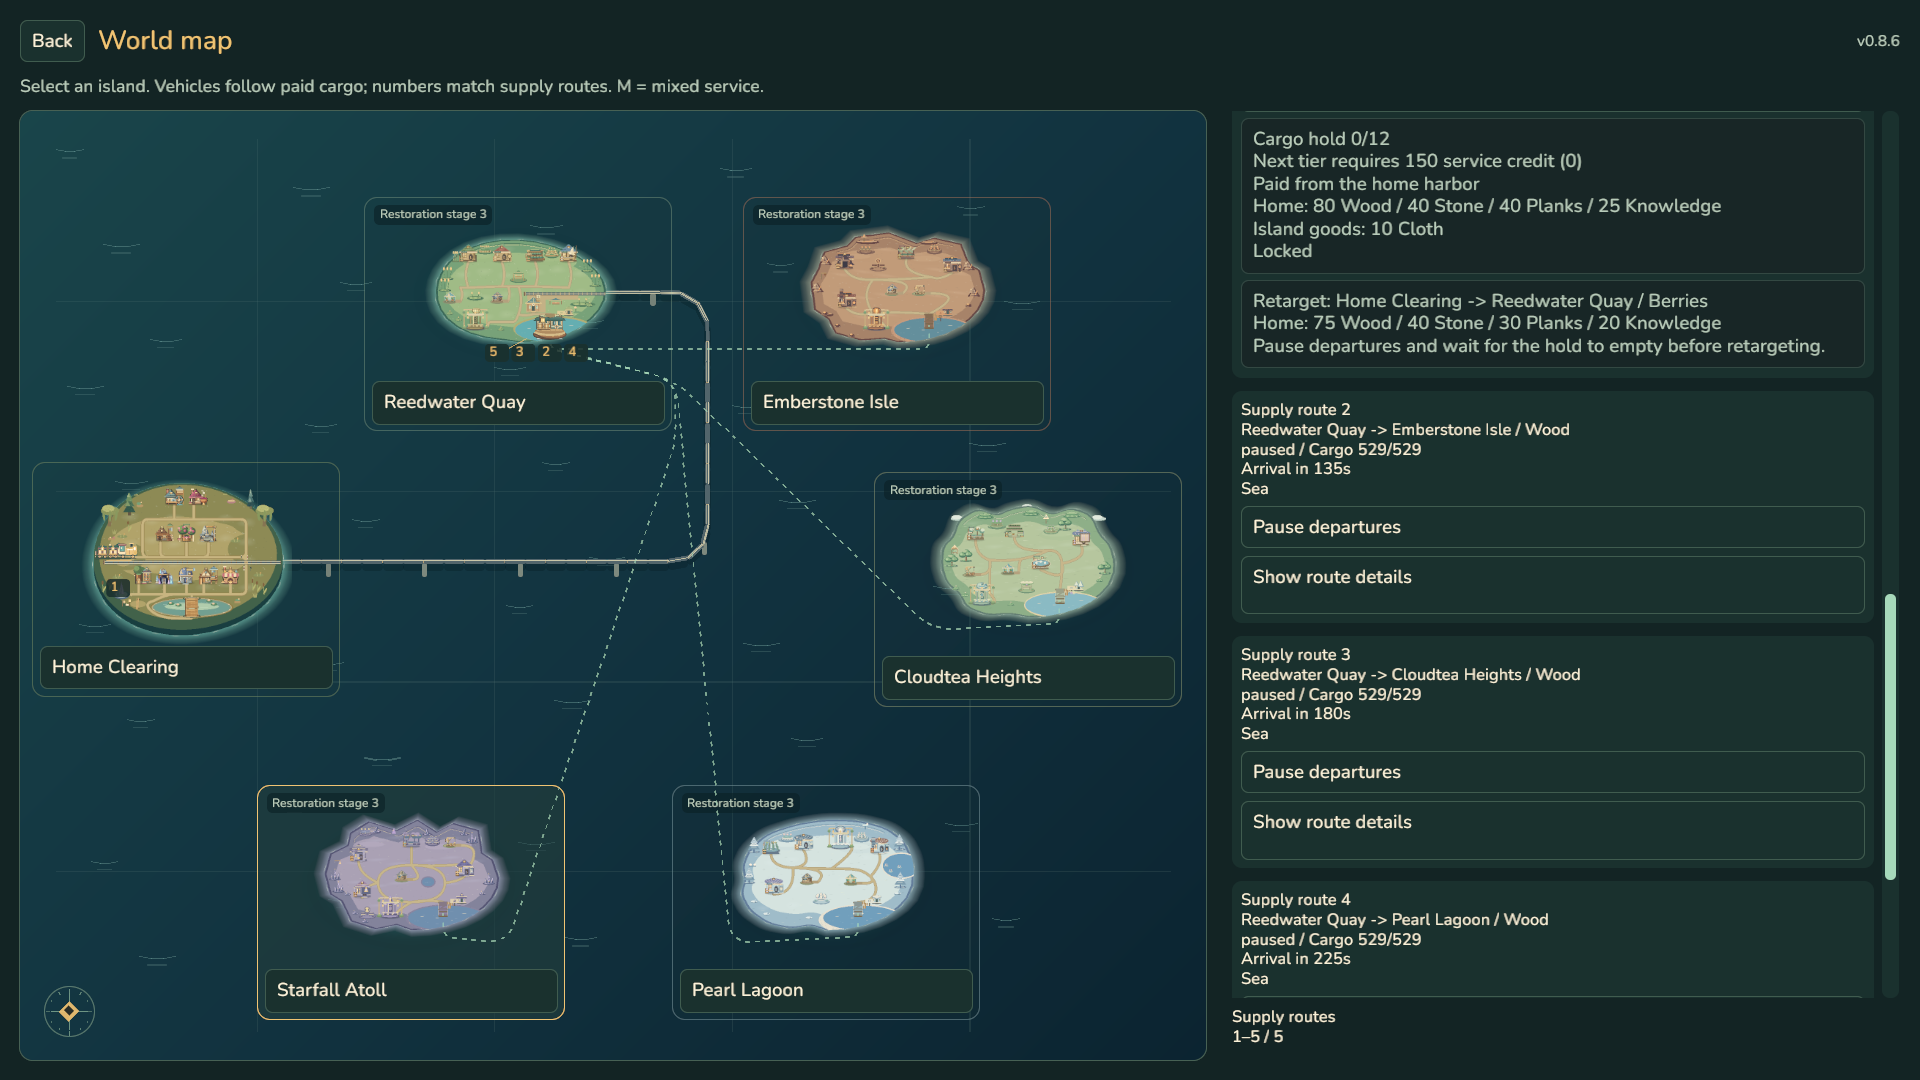The image size is (1920, 1080).
Task: Click the Home Clearing name label
Action: (x=186, y=667)
